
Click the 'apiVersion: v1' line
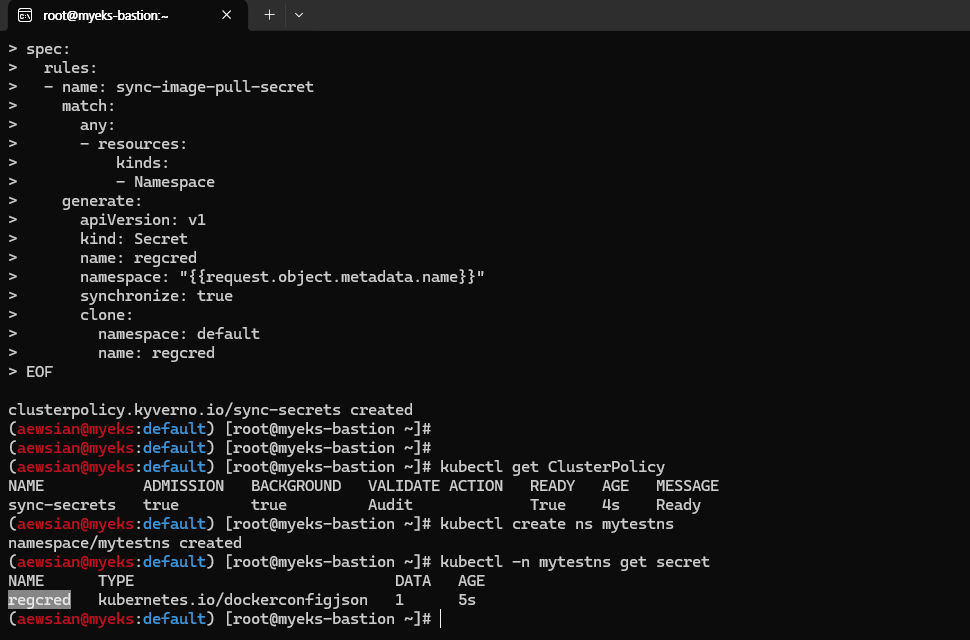[x=143, y=220]
